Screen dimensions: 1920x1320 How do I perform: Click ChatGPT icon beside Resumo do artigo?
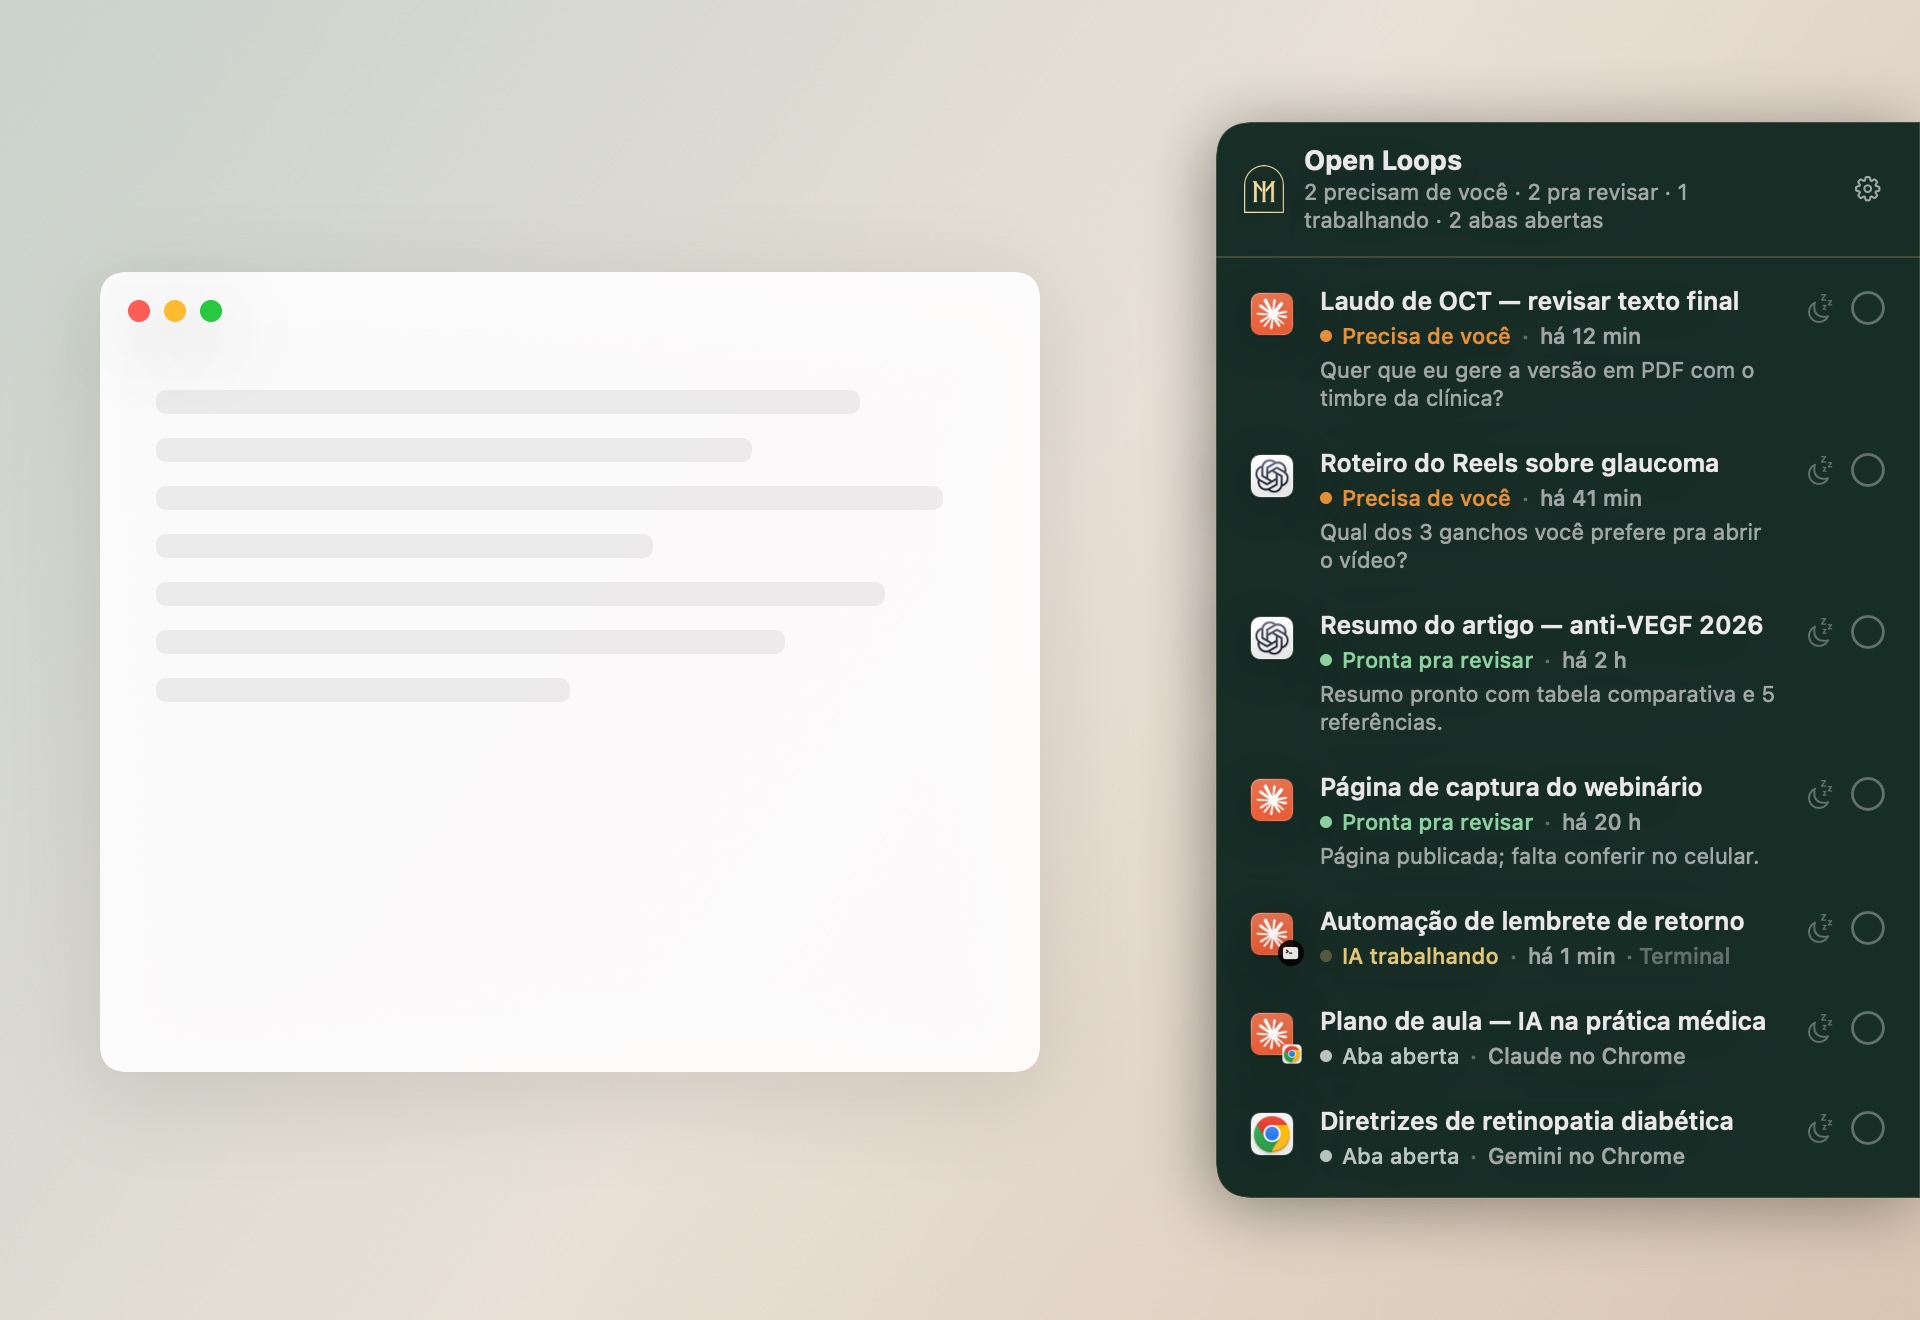[1272, 638]
